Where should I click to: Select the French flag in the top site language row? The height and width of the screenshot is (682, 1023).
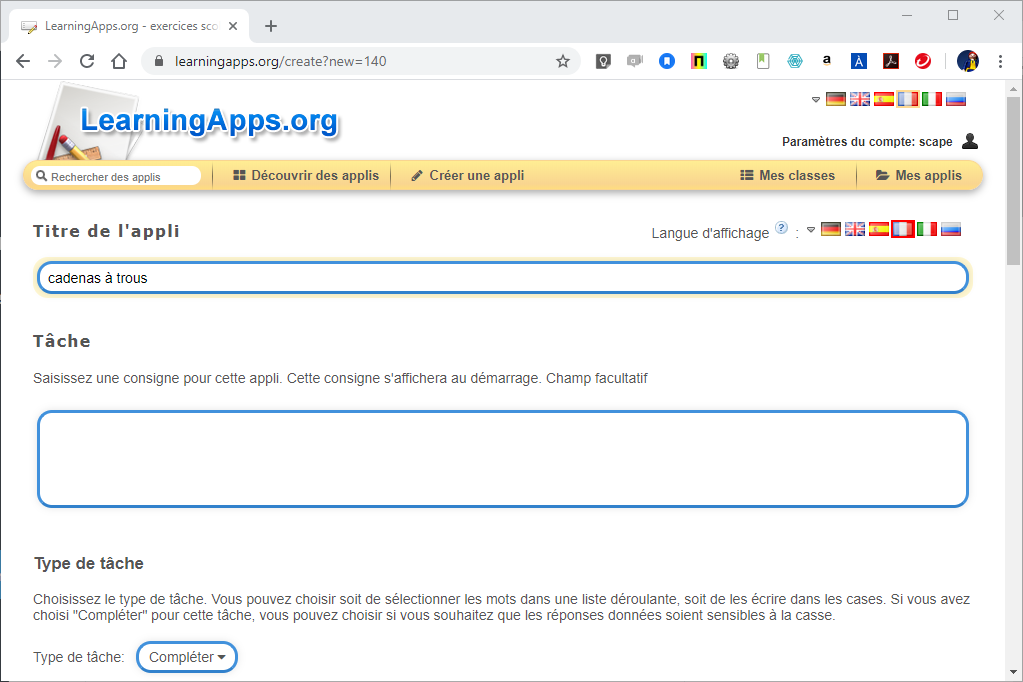point(908,99)
